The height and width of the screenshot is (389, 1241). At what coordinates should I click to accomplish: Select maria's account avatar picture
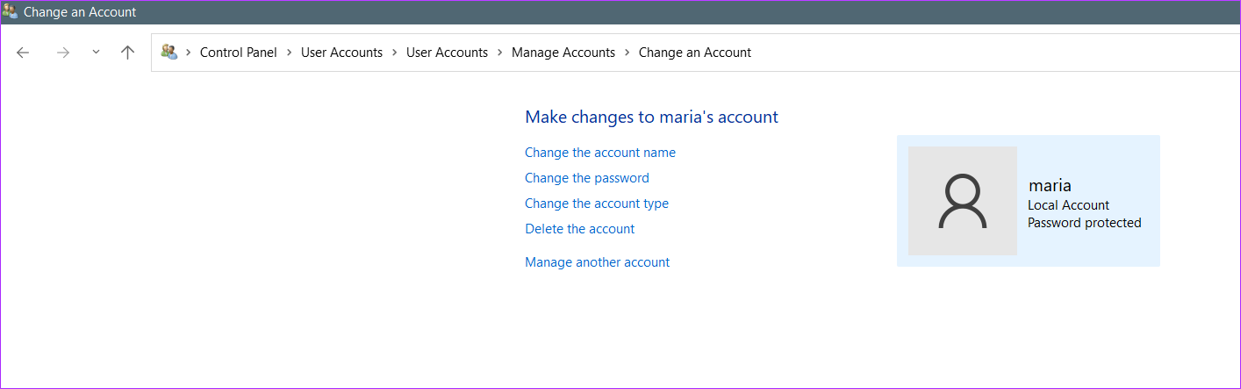pyautogui.click(x=962, y=201)
